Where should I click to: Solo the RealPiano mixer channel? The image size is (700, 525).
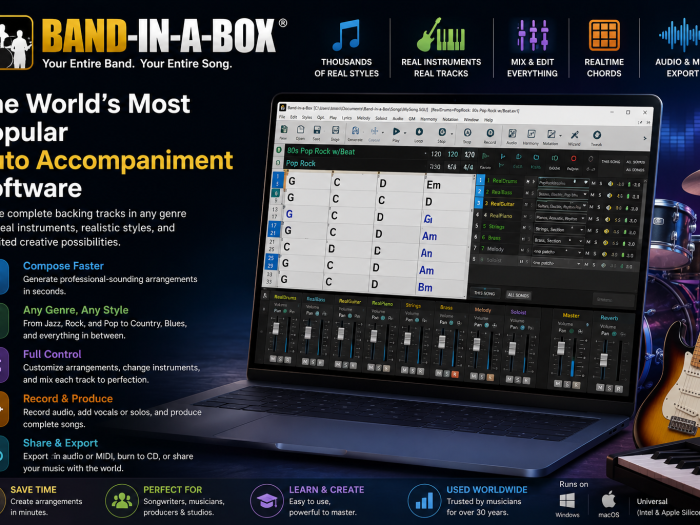point(377,368)
